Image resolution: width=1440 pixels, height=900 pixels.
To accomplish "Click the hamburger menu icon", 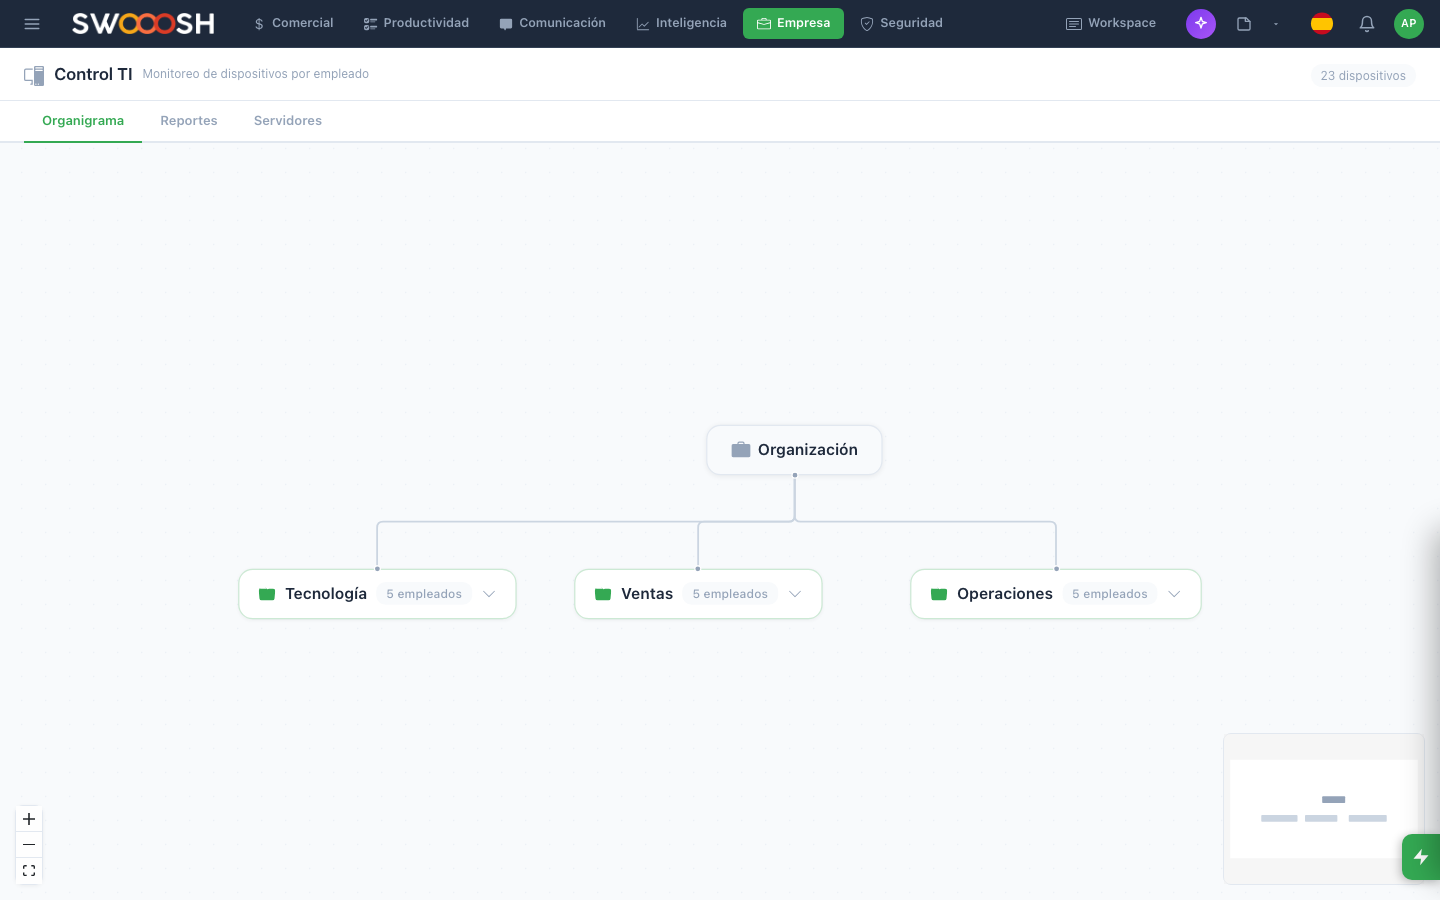I will click(32, 23).
